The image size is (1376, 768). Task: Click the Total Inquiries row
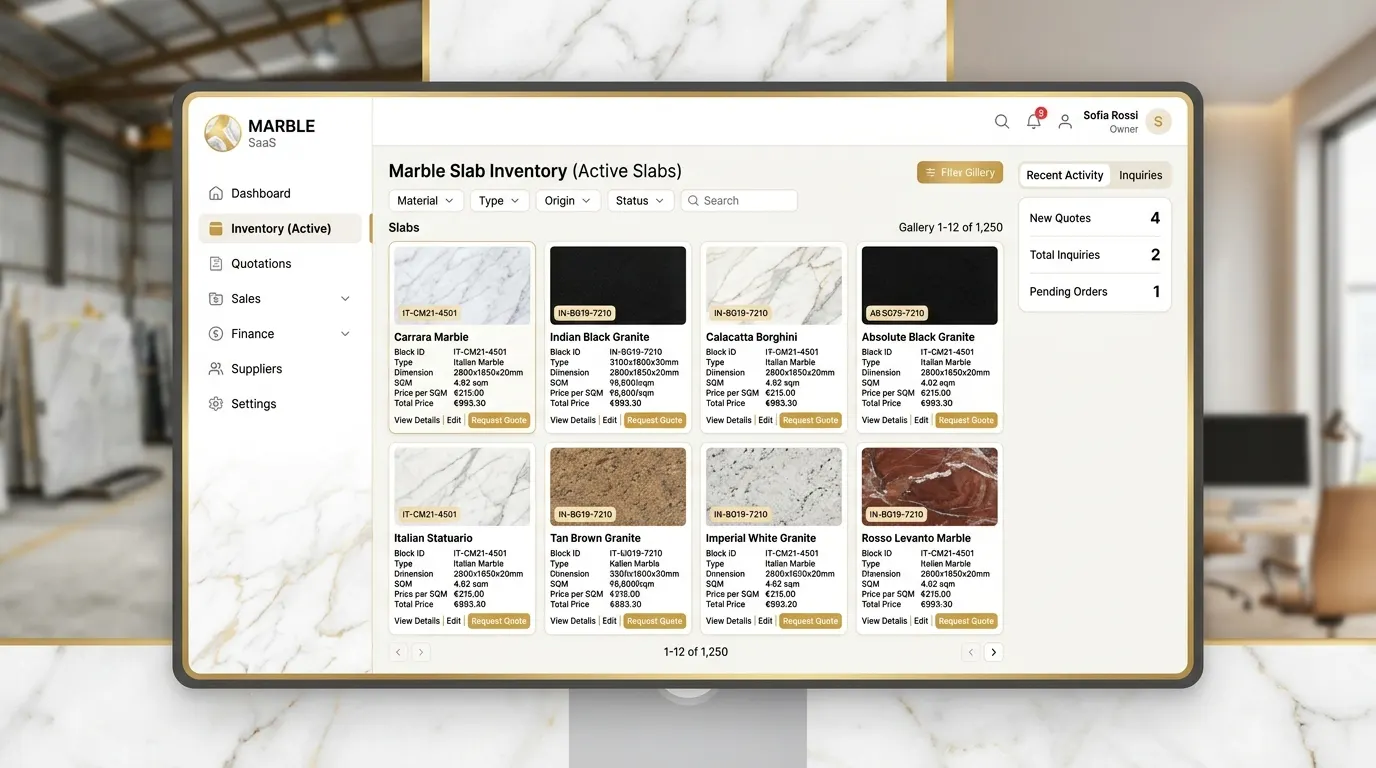[x=1095, y=255]
